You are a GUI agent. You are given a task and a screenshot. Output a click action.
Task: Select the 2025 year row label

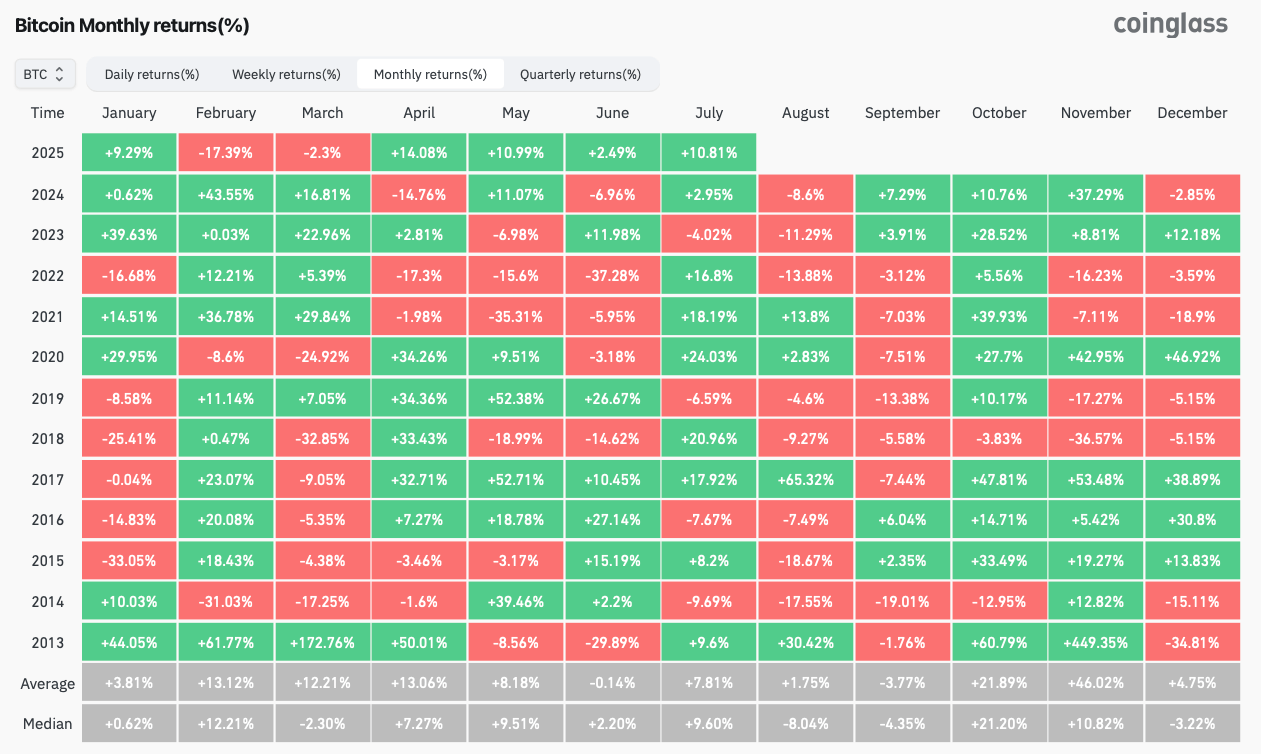coord(47,153)
